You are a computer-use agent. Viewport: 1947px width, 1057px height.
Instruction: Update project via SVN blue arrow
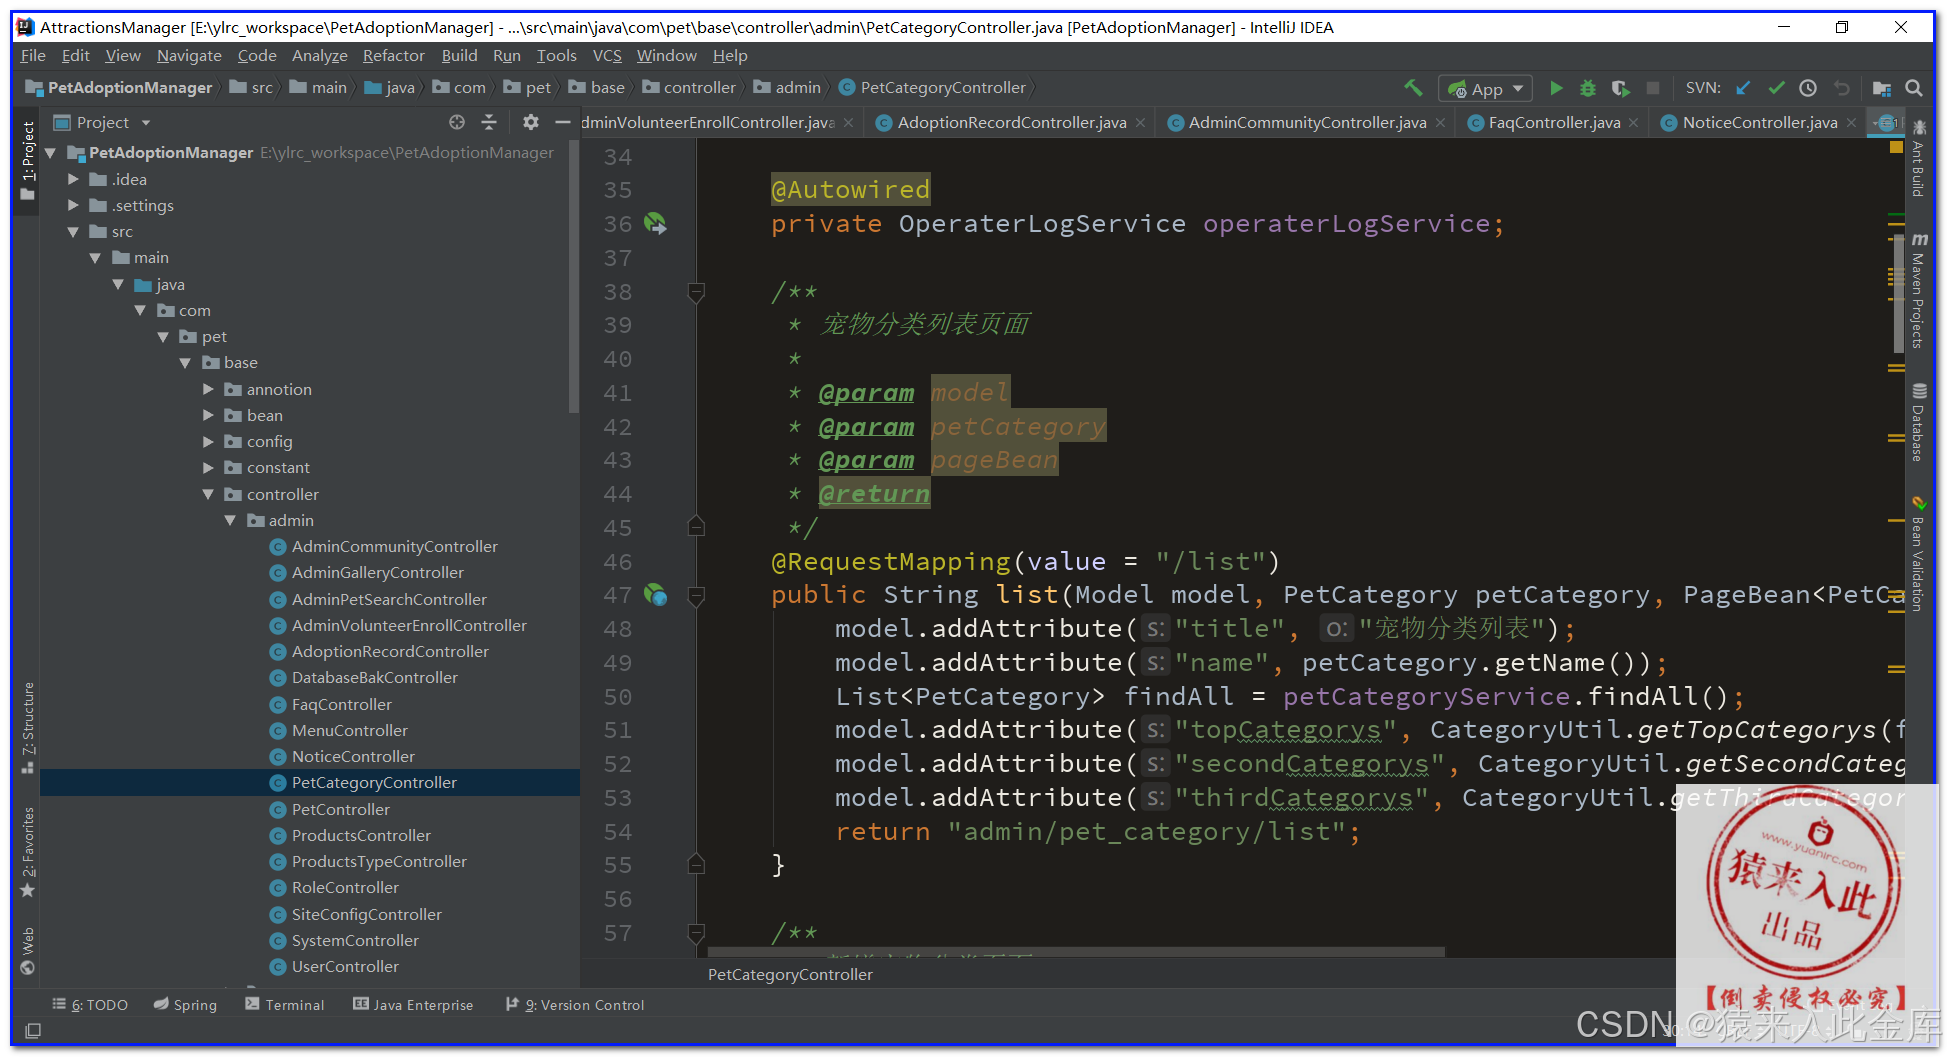pos(1743,88)
